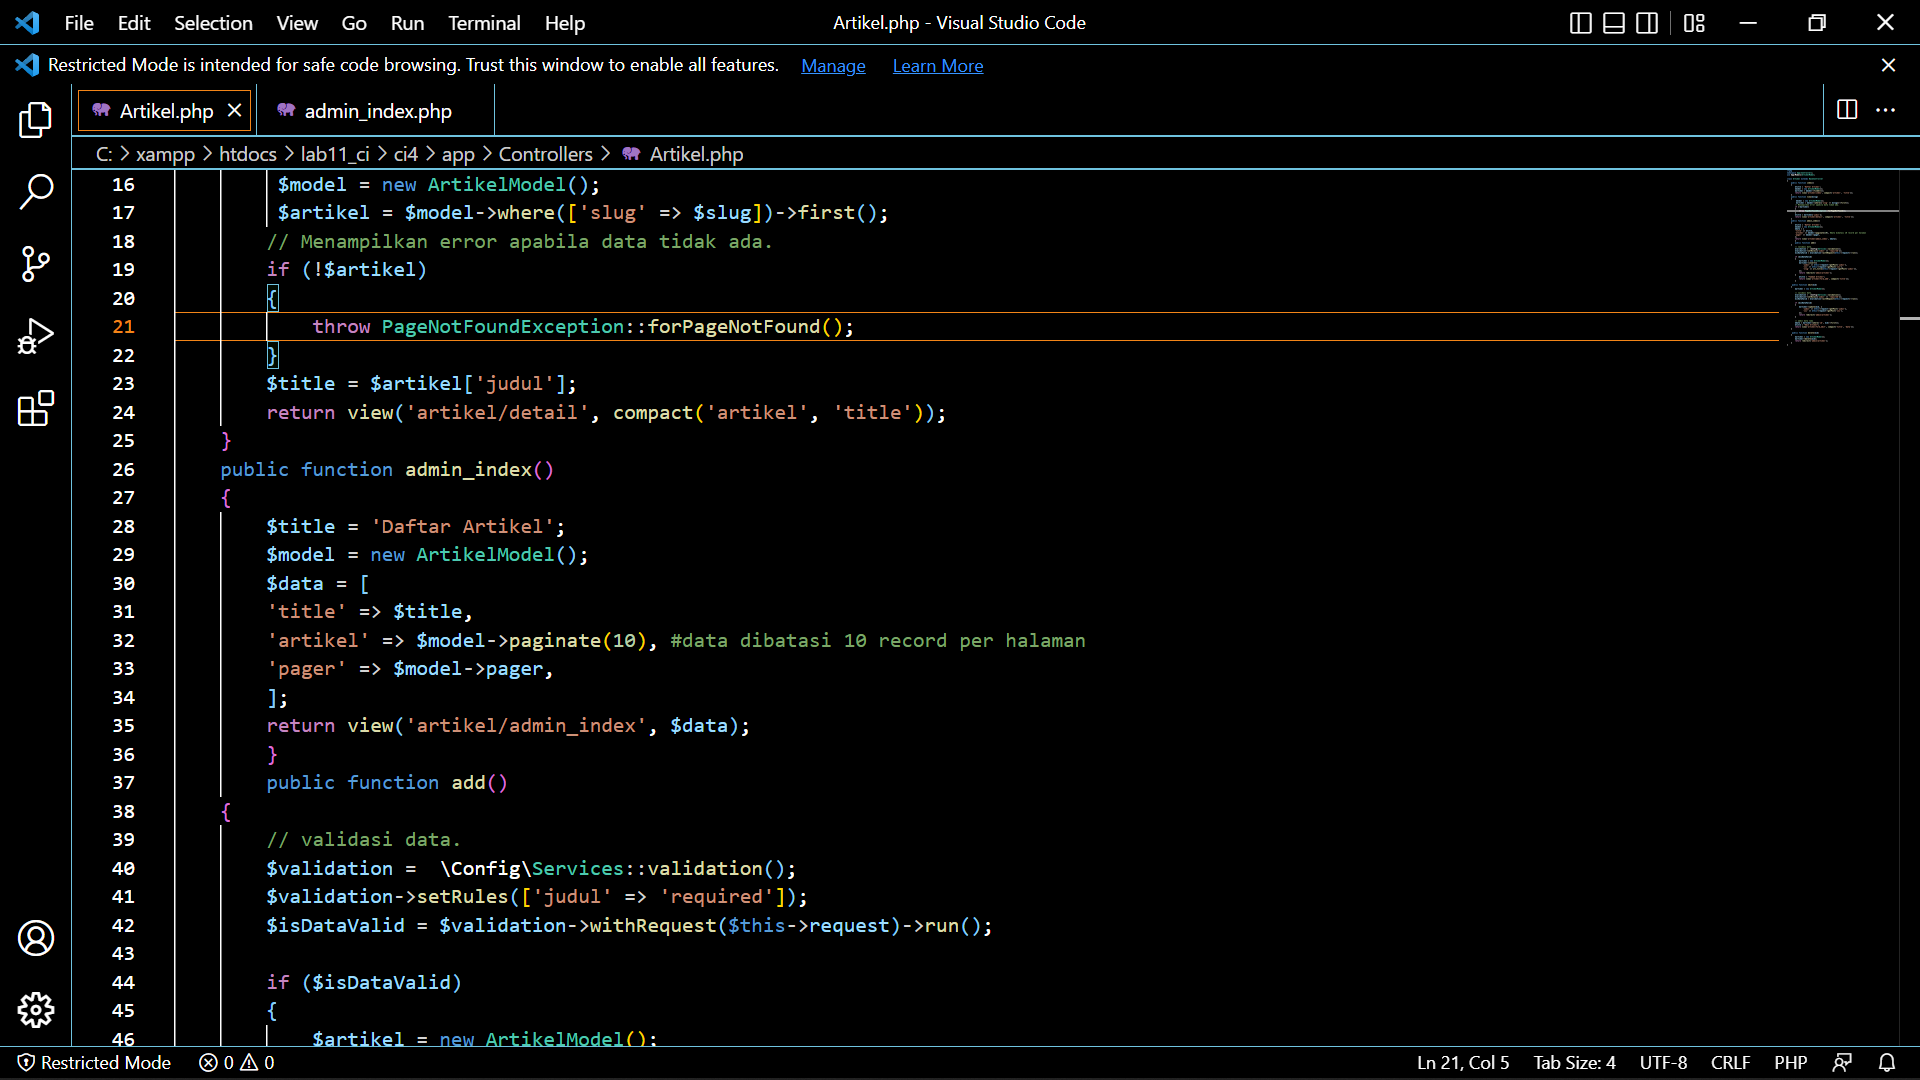Open the UTF-8 encoding picker in status bar
Viewport: 1920px width, 1080px height.
pos(1663,1062)
